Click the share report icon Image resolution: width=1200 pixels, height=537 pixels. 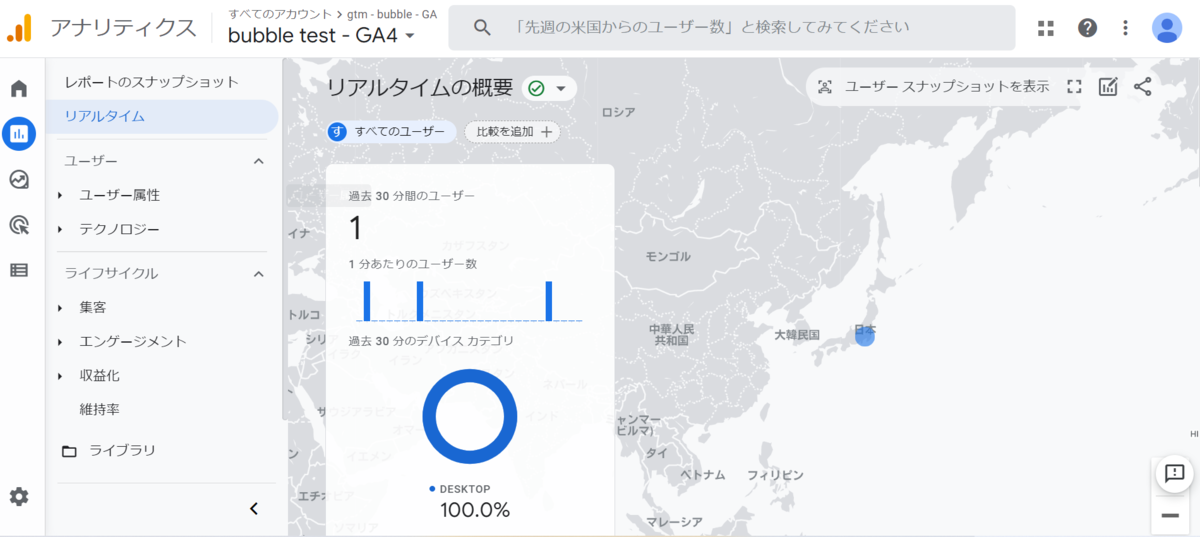click(1143, 87)
